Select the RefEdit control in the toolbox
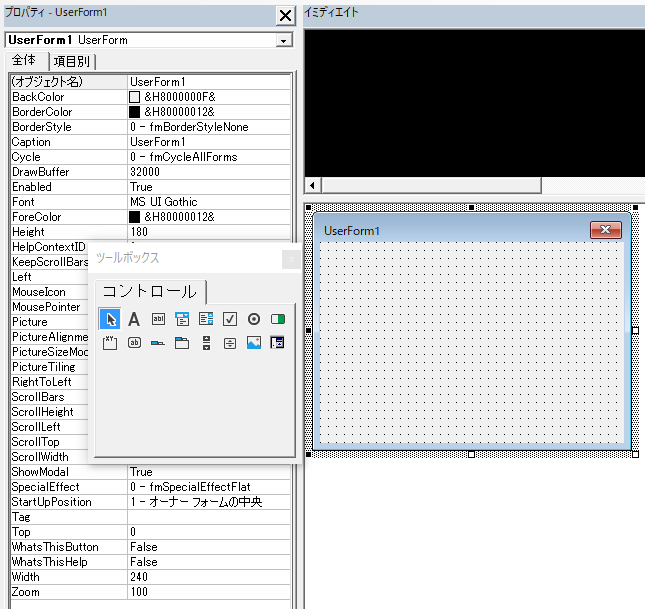The width and height of the screenshot is (645, 609). coord(278,343)
